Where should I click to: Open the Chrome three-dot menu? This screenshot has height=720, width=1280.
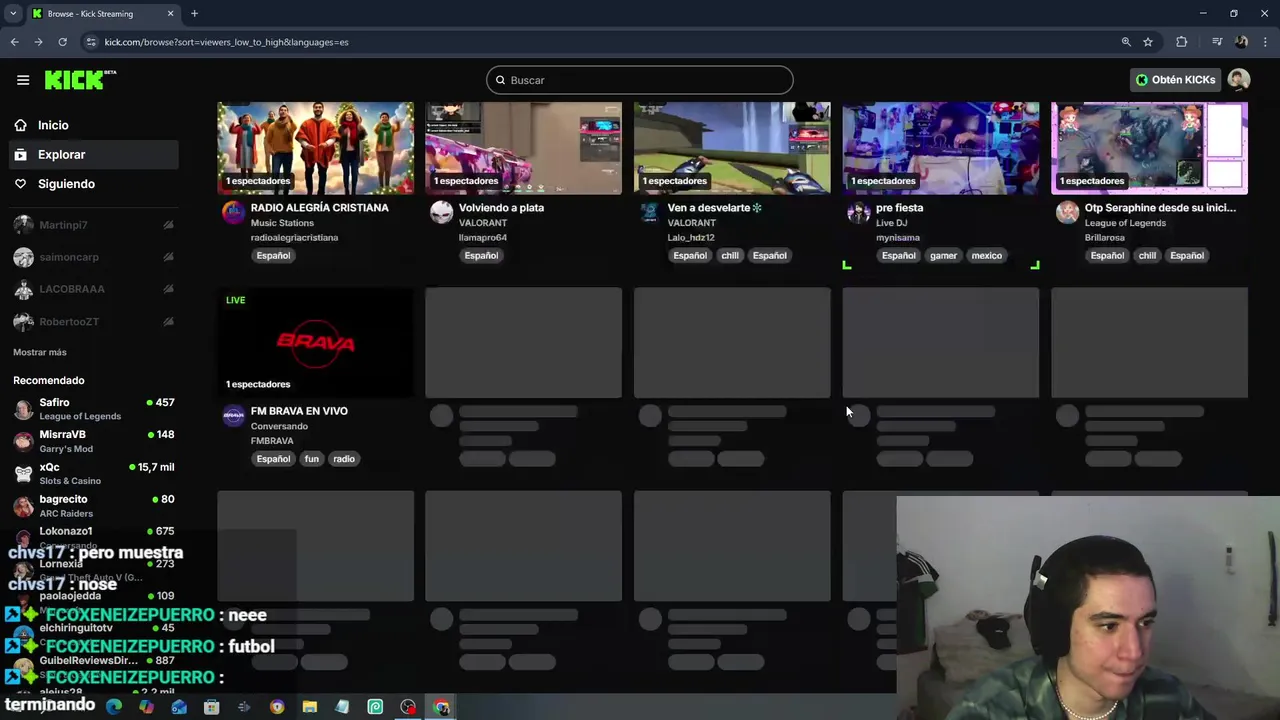click(x=1265, y=42)
